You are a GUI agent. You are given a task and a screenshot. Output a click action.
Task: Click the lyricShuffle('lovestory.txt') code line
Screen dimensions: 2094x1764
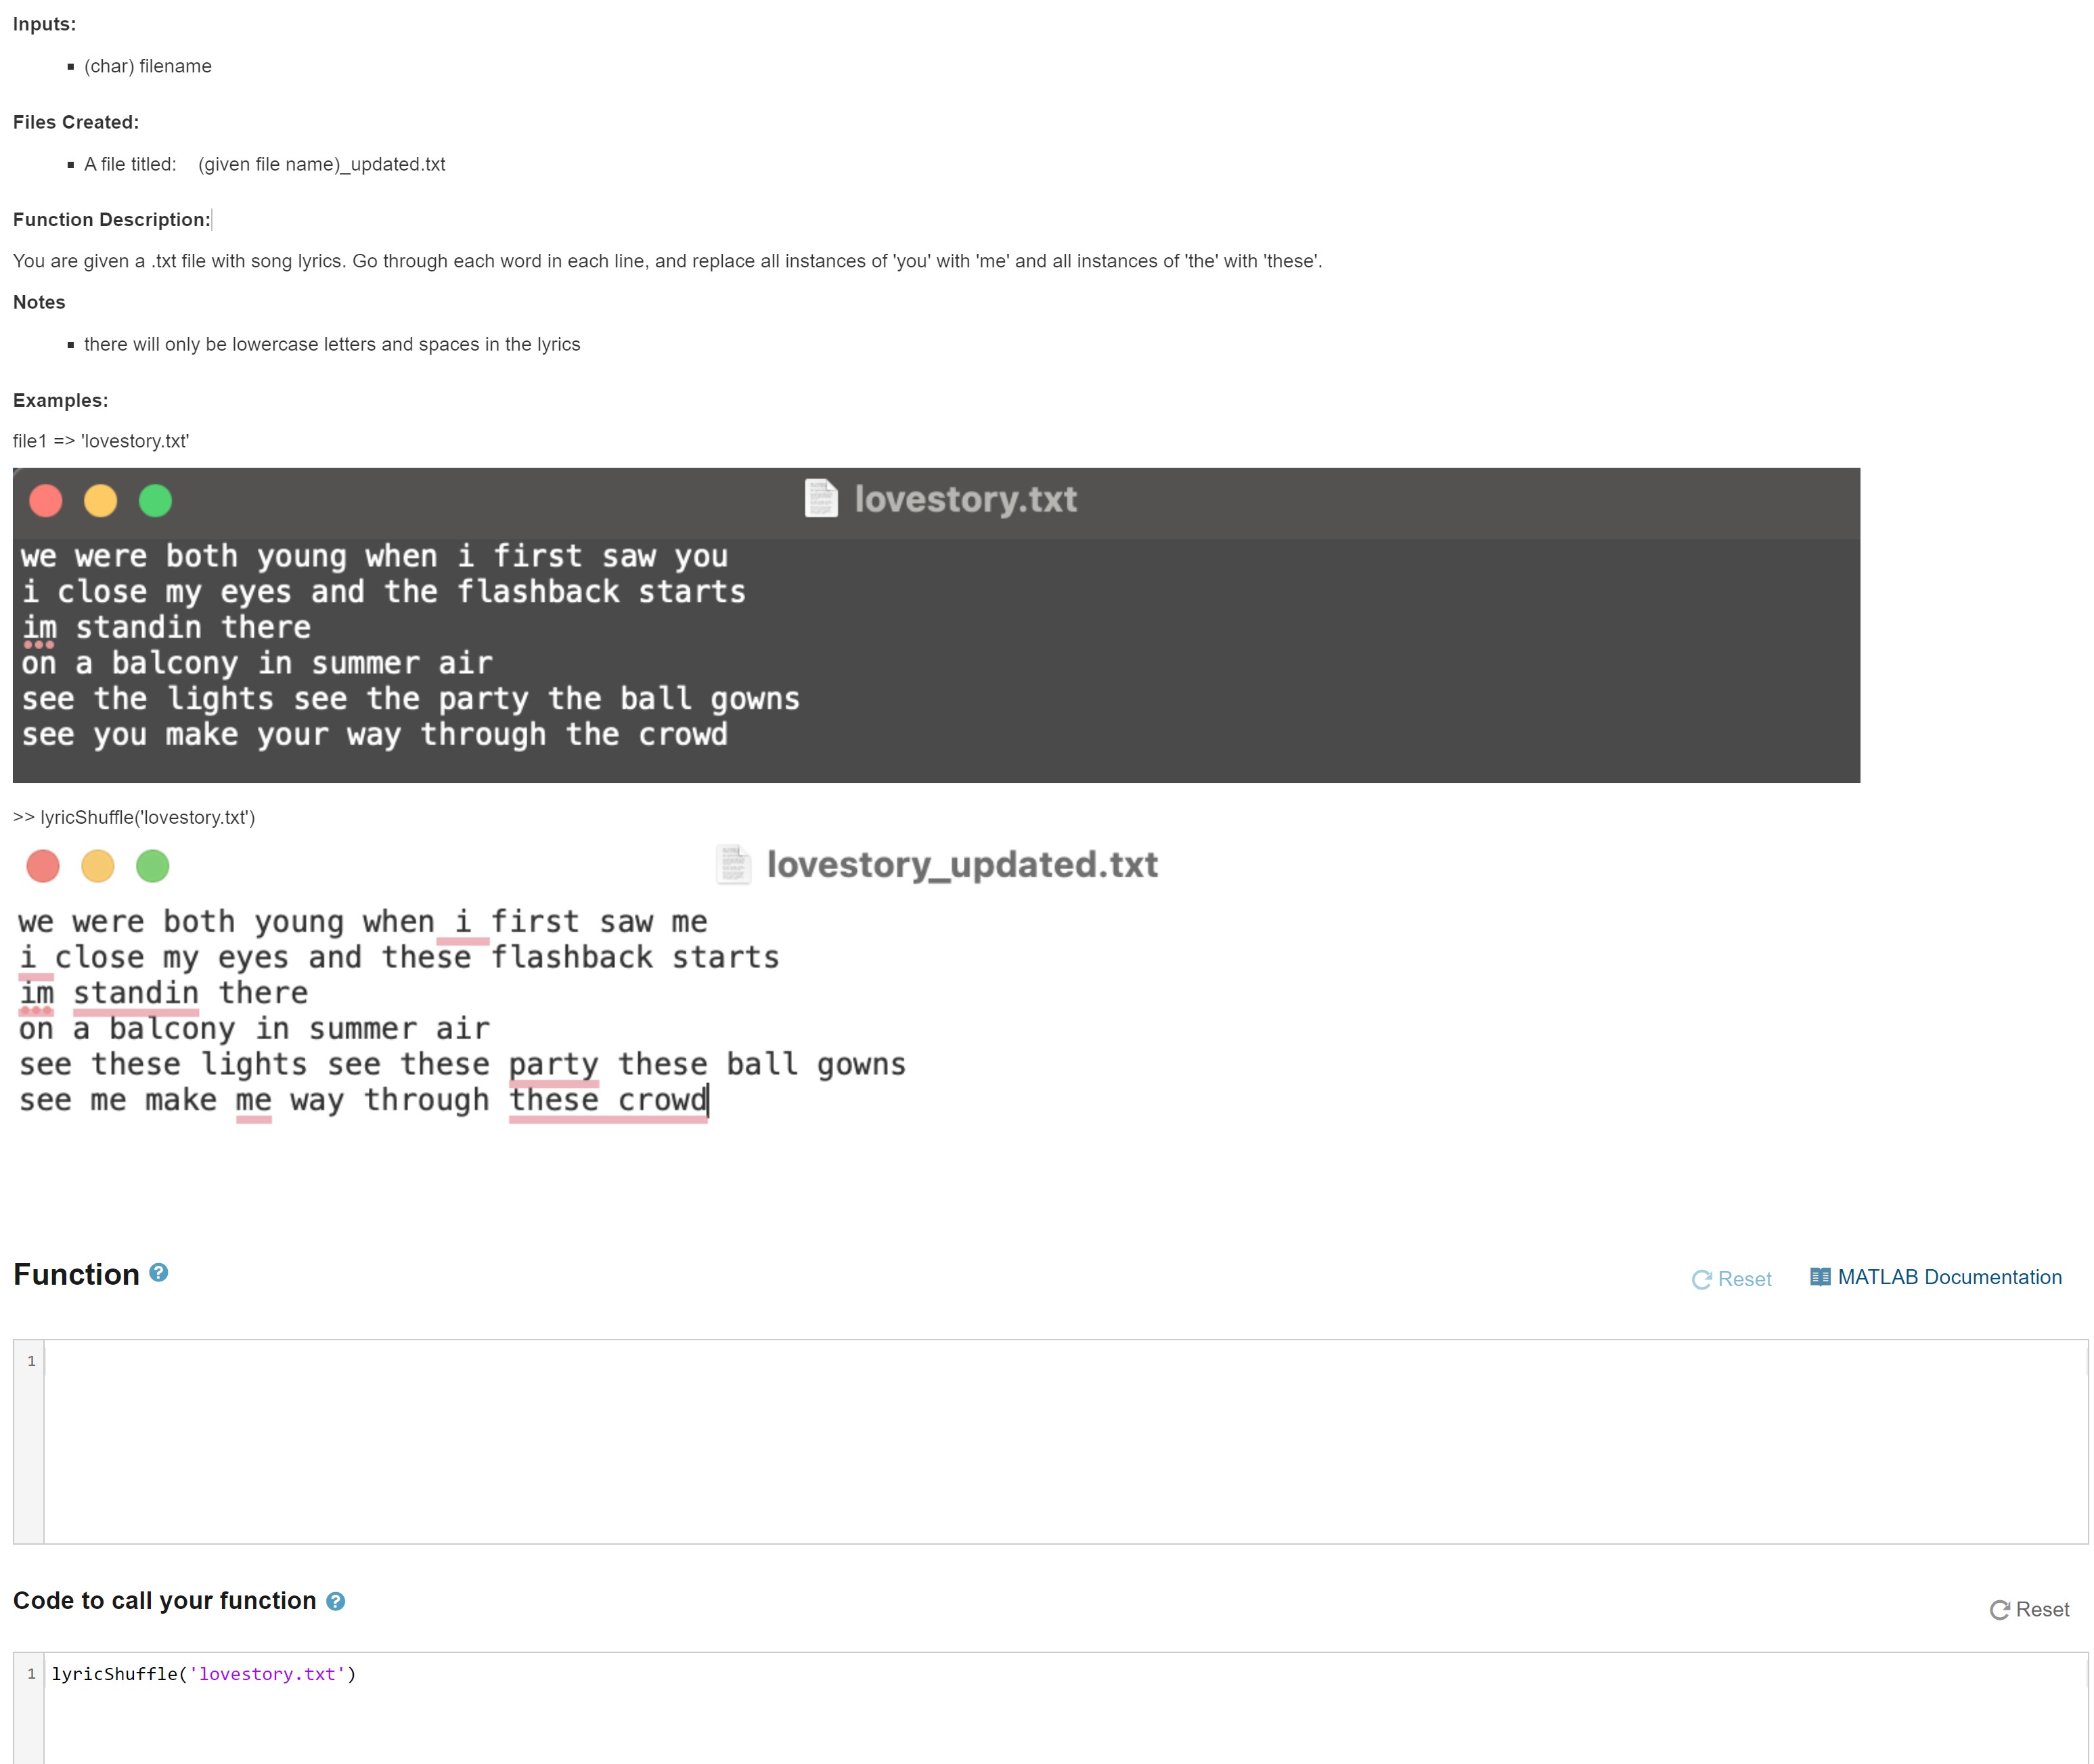[203, 1674]
